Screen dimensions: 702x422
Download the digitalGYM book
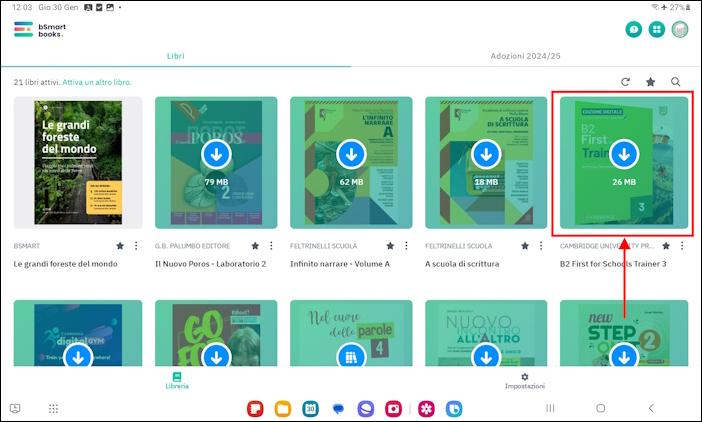(78, 356)
